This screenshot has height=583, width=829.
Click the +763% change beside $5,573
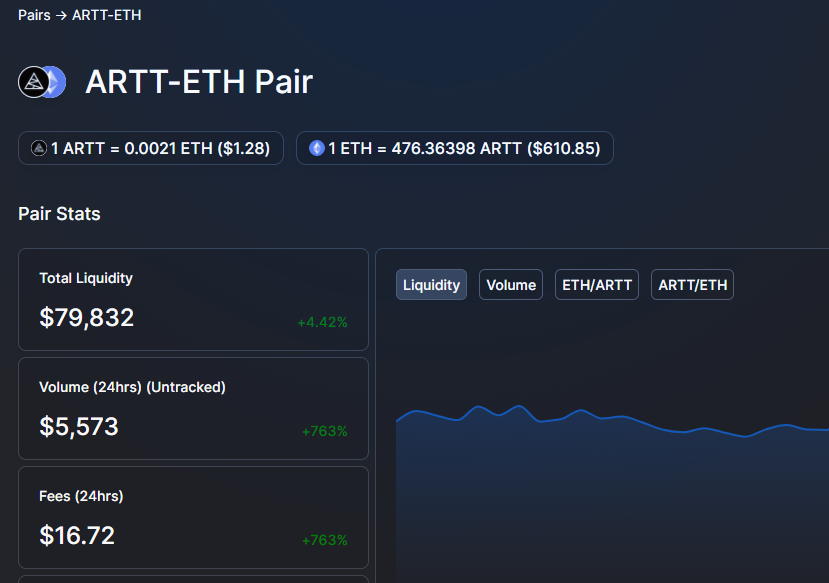(325, 431)
